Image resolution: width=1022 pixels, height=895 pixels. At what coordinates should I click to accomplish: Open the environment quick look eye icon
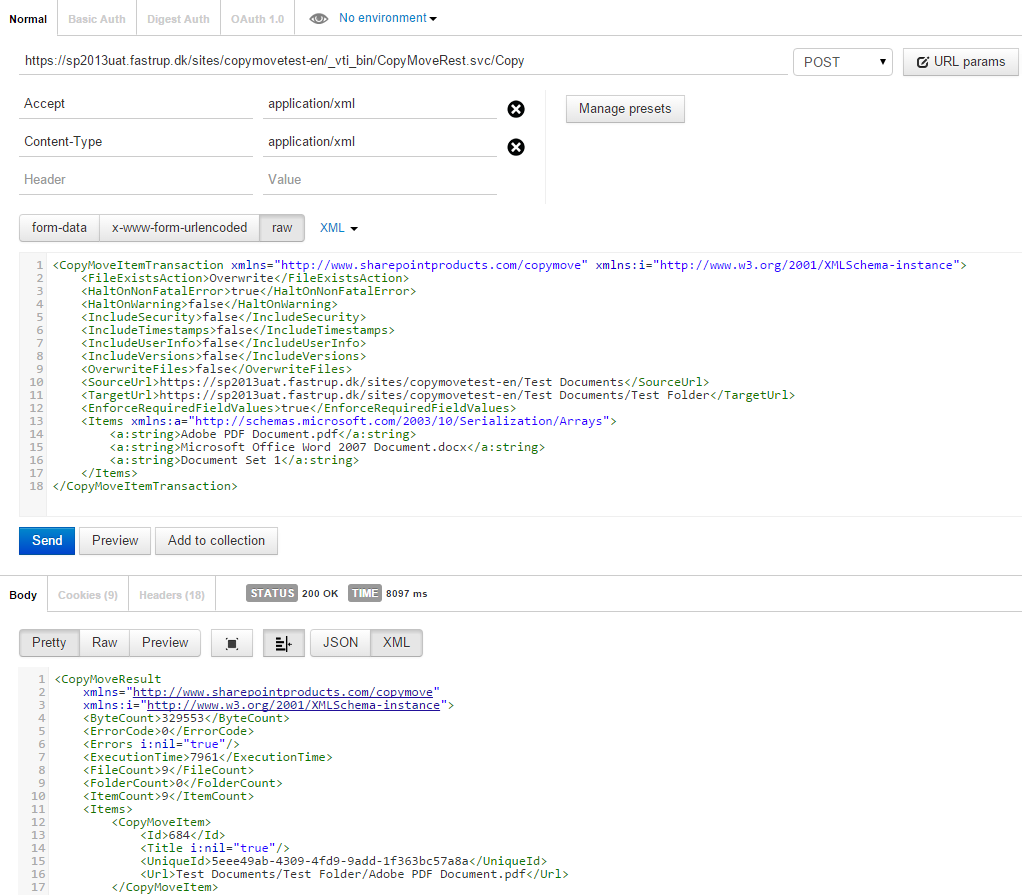coord(318,17)
